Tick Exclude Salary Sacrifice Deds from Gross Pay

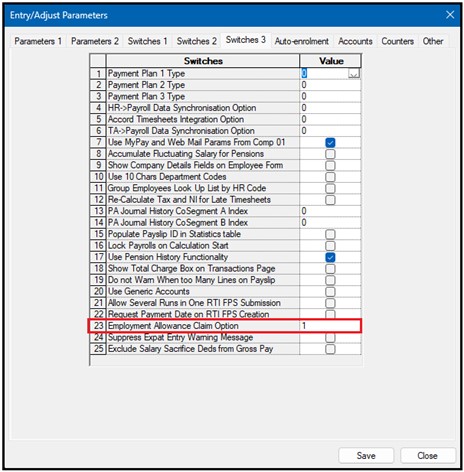click(x=330, y=349)
